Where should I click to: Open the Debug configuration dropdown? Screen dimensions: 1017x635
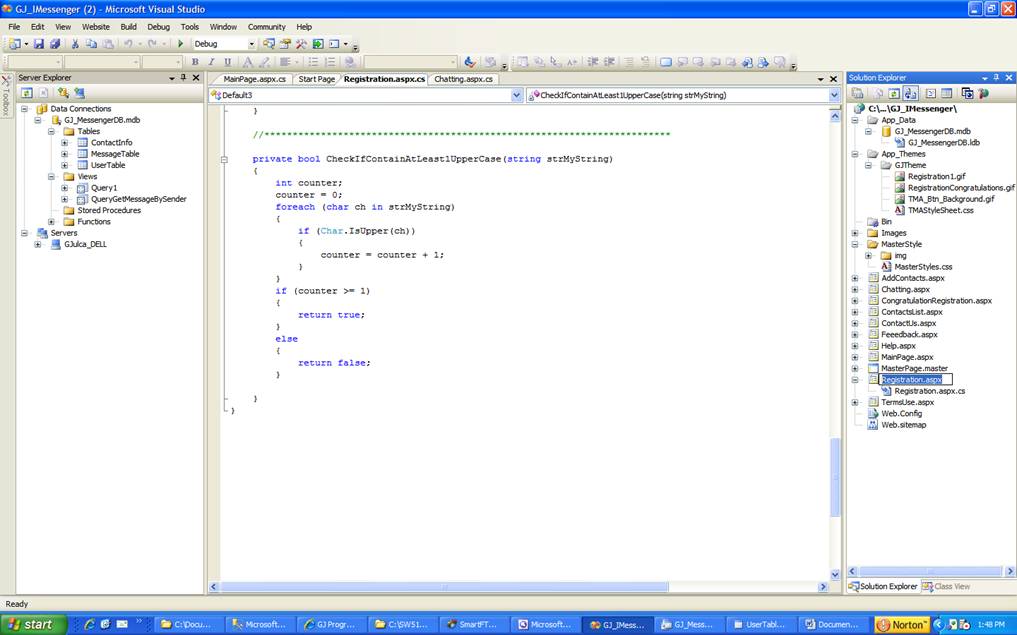point(252,44)
